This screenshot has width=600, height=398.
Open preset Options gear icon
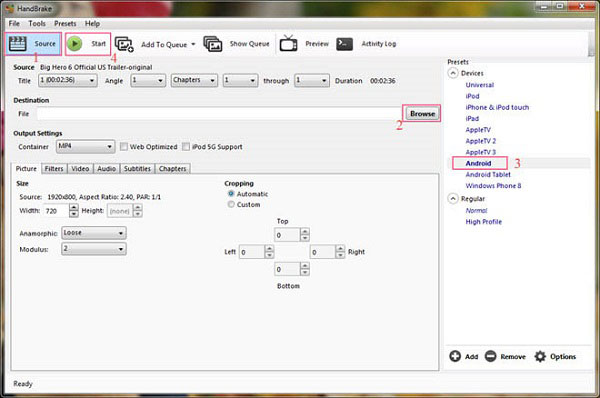point(540,356)
